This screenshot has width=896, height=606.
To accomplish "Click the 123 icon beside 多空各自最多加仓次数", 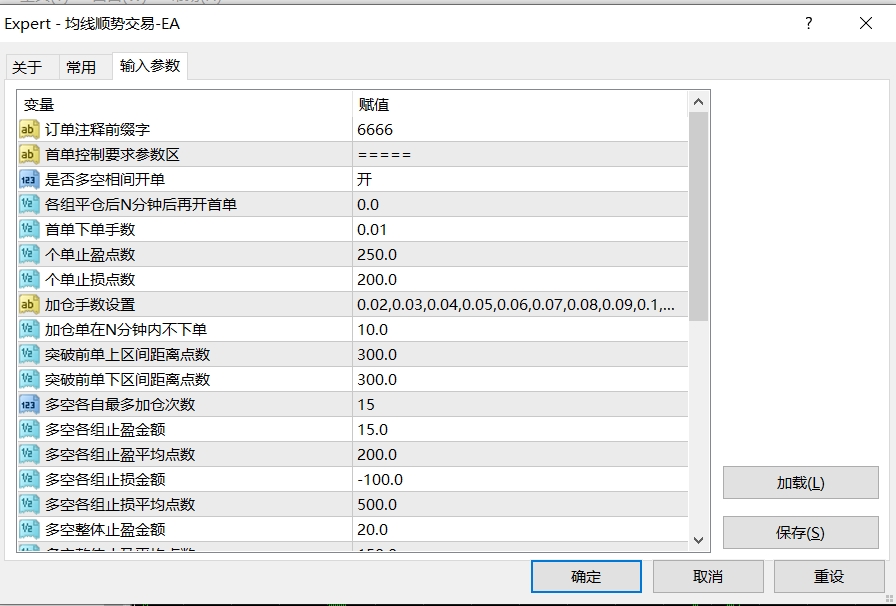I will pyautogui.click(x=27, y=404).
